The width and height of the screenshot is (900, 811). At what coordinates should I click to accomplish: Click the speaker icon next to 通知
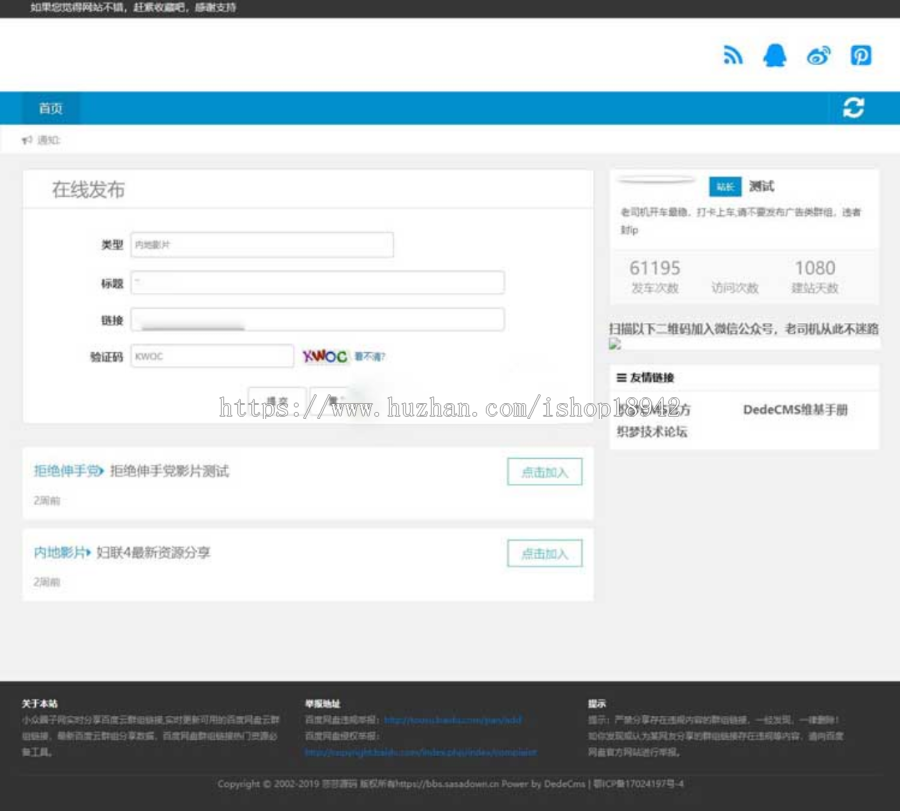tap(27, 140)
